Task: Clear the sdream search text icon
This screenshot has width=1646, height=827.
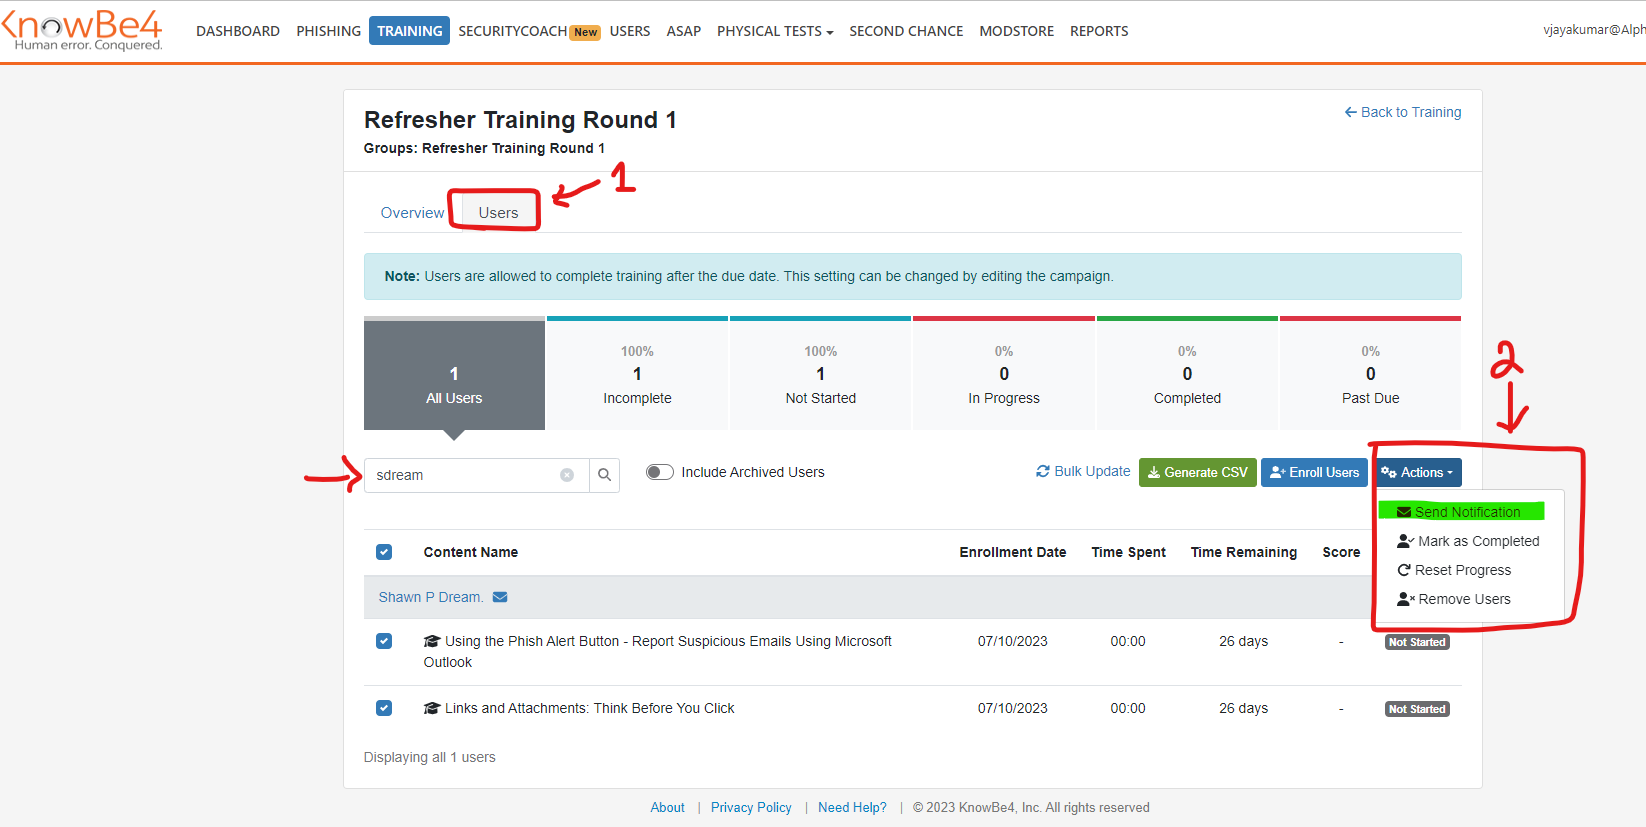Action: tap(567, 475)
